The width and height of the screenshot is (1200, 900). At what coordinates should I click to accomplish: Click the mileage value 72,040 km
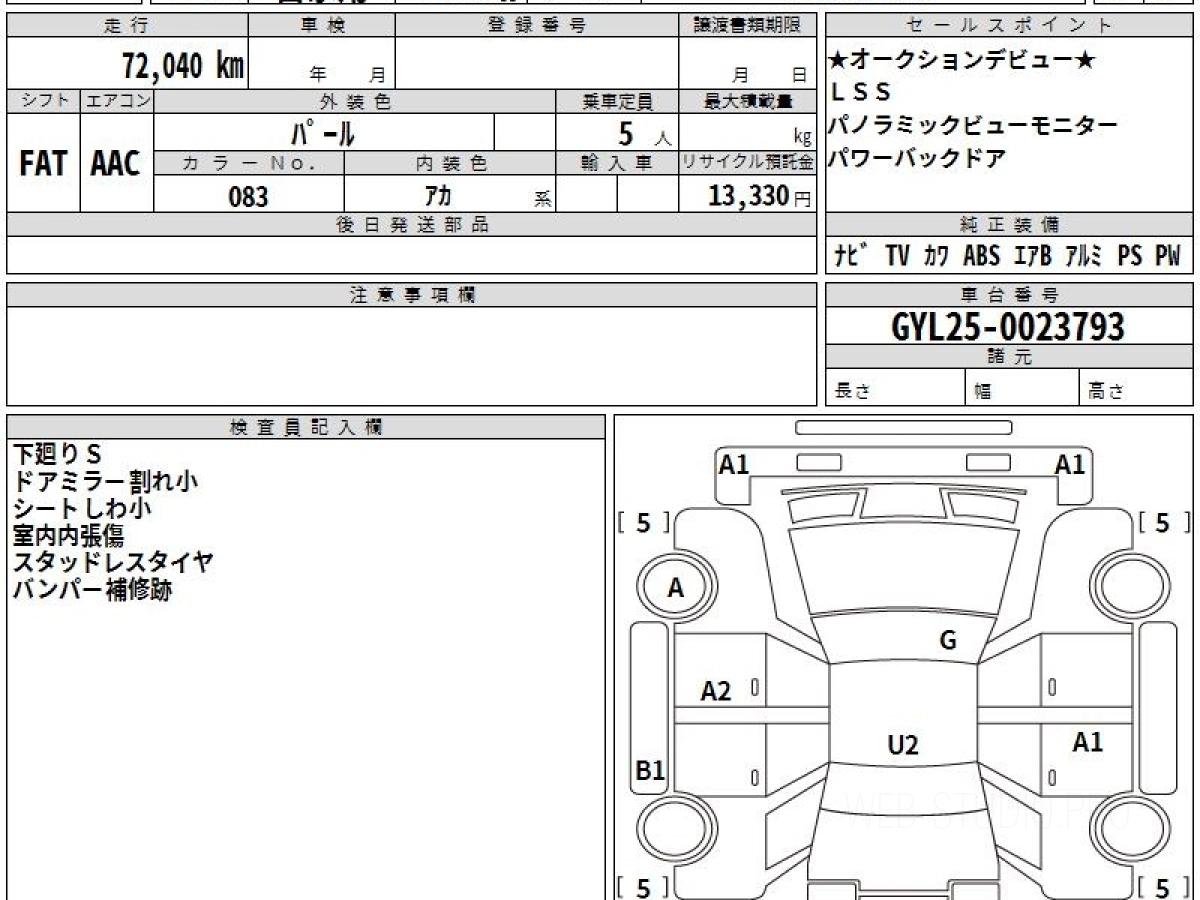click(183, 66)
